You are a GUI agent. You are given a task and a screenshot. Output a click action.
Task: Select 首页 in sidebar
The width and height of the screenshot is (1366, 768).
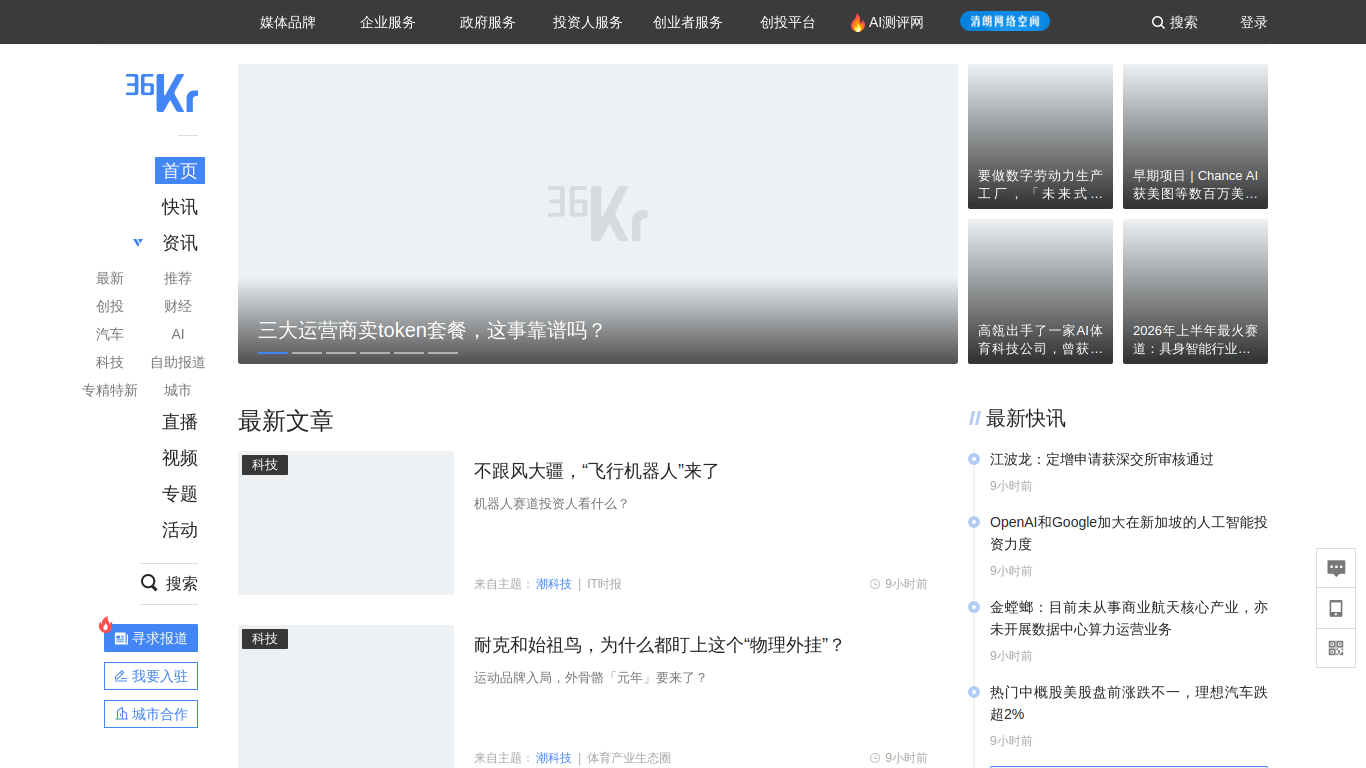tap(180, 171)
